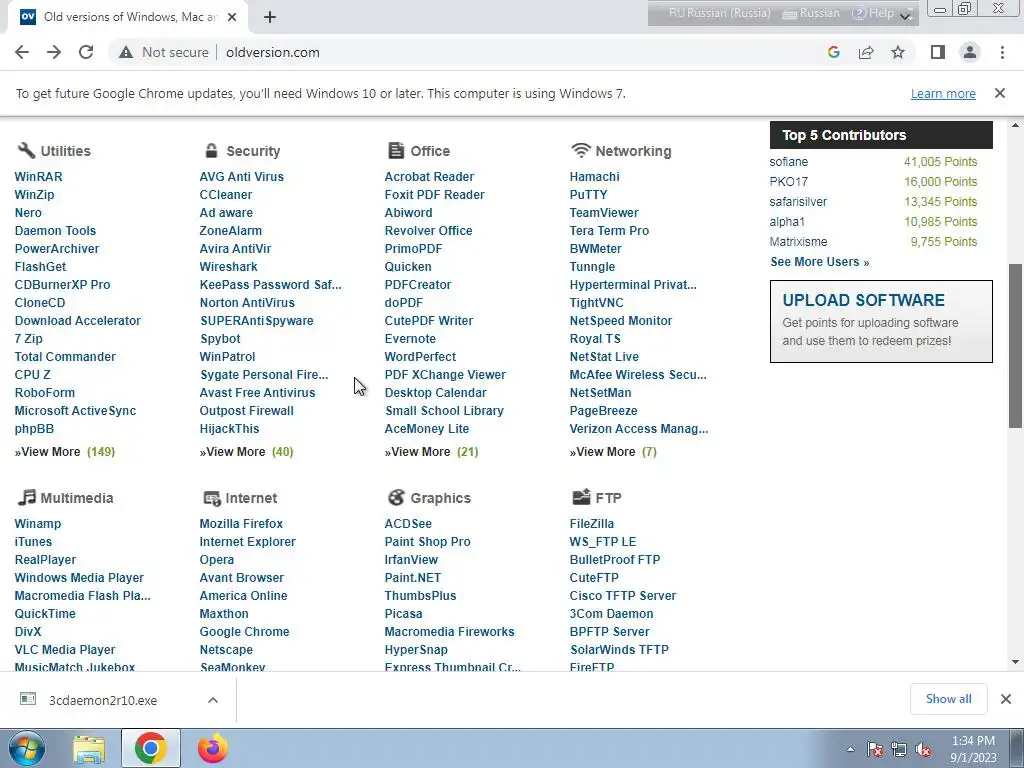Click the Utilities wrench icon
The height and width of the screenshot is (768, 1024).
click(25, 150)
